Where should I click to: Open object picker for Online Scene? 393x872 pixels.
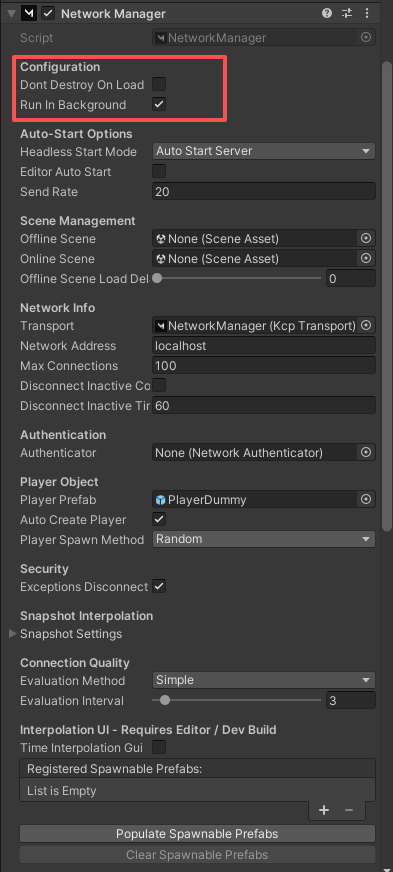366,259
